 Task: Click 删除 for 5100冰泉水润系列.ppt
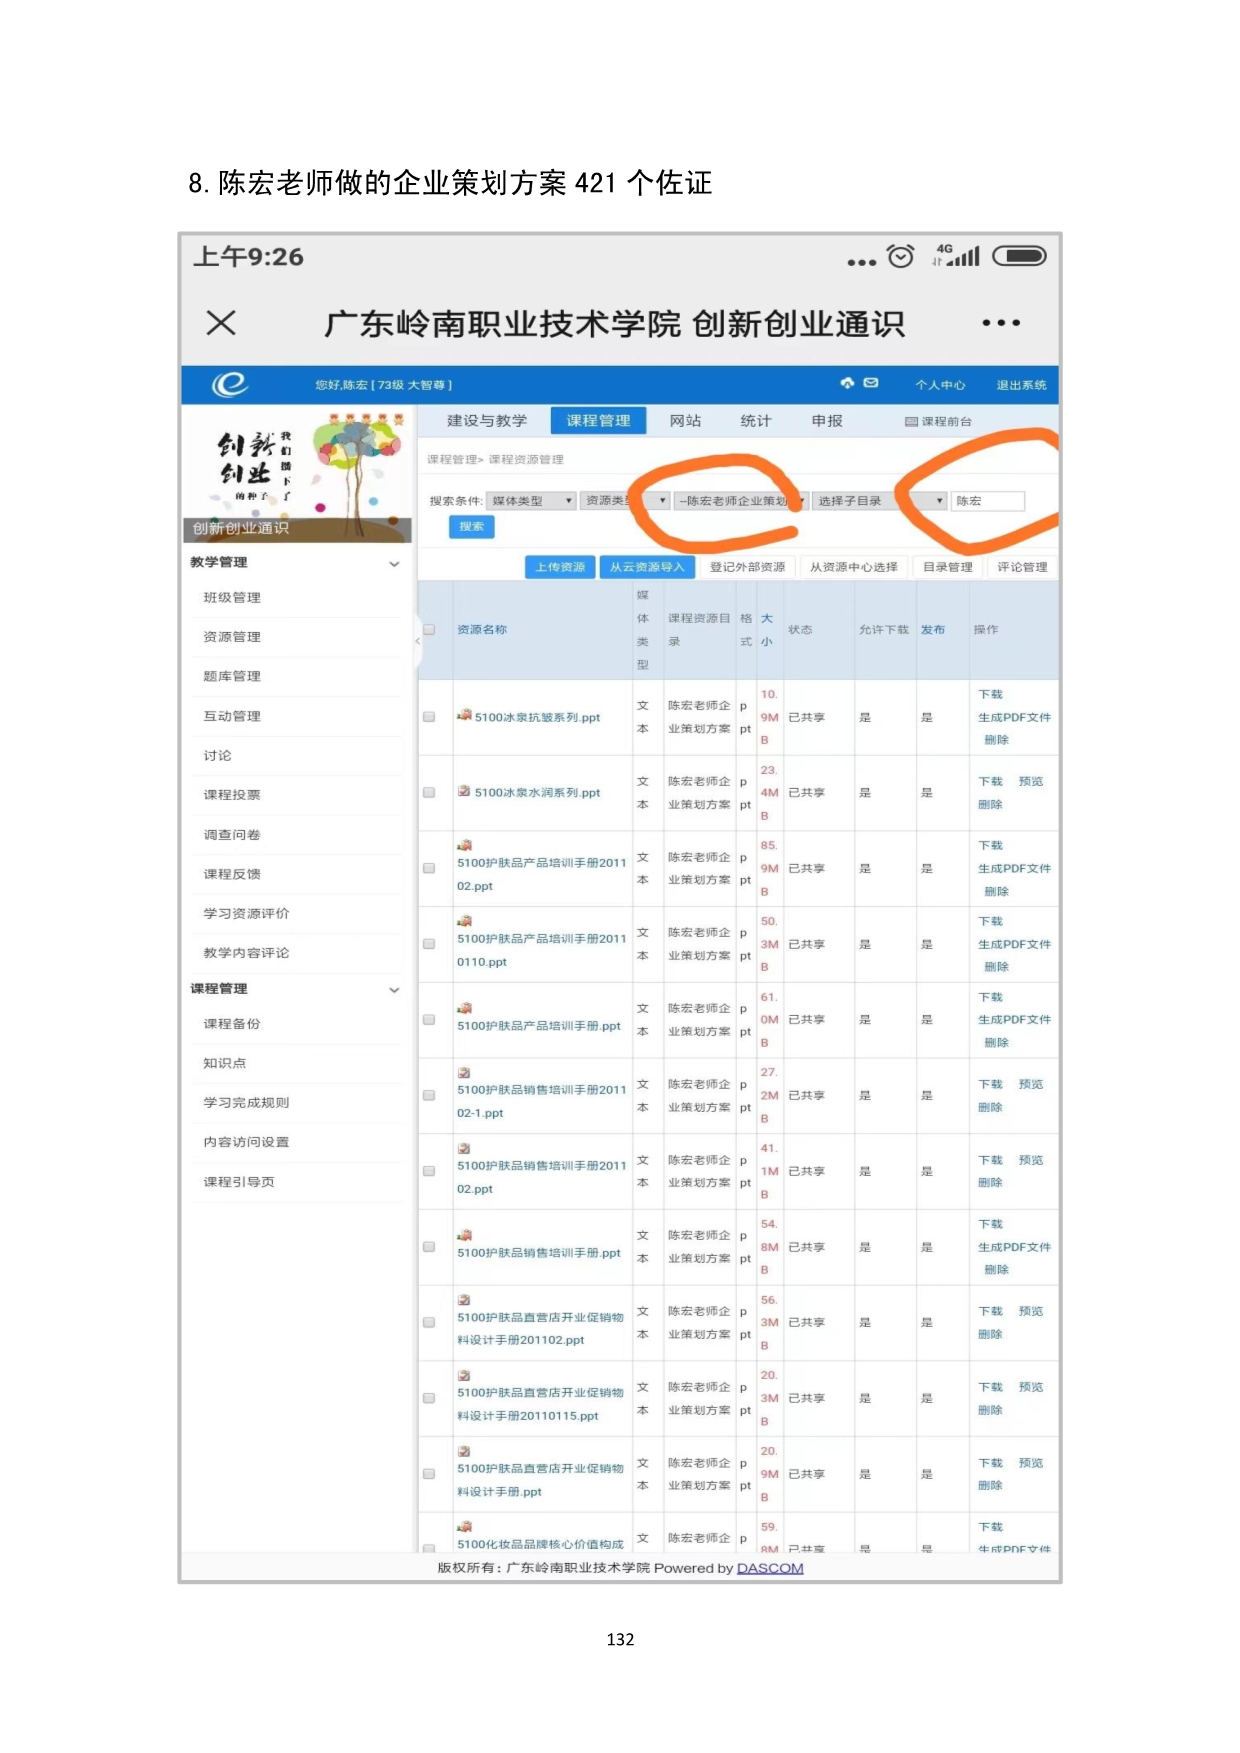click(x=990, y=804)
